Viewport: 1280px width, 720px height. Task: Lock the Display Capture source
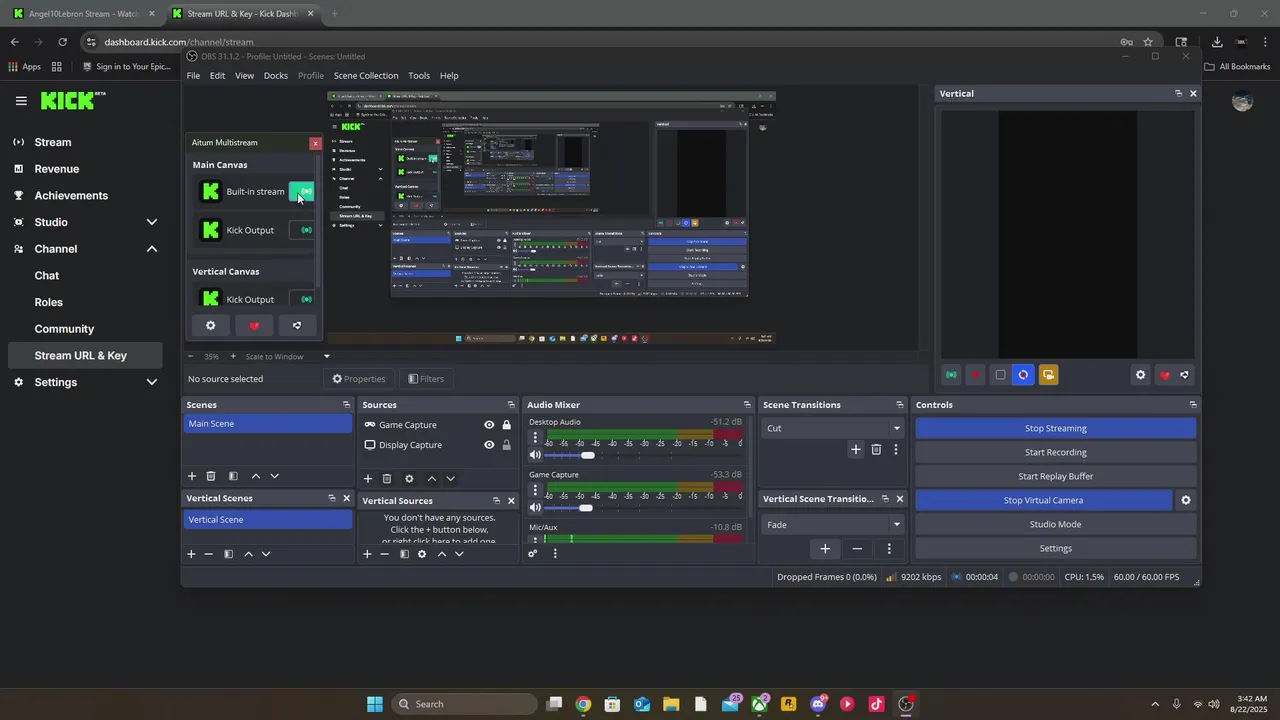click(x=507, y=445)
